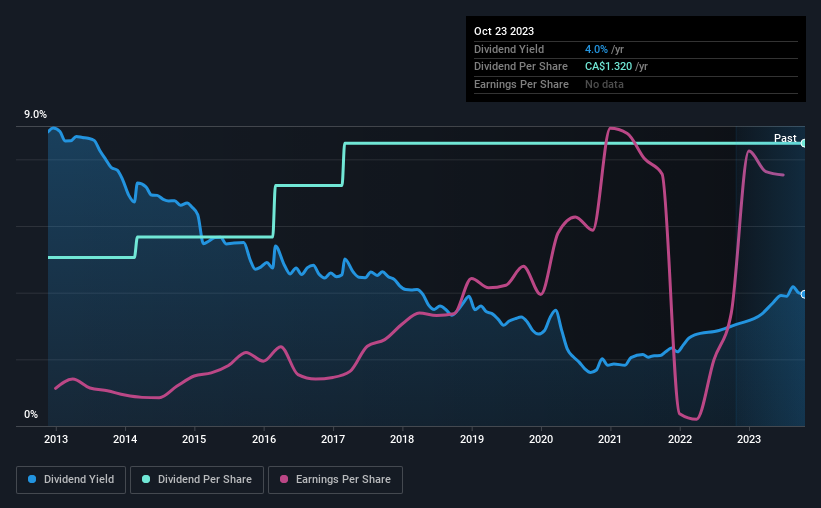Click the Past label on chart

(785, 138)
